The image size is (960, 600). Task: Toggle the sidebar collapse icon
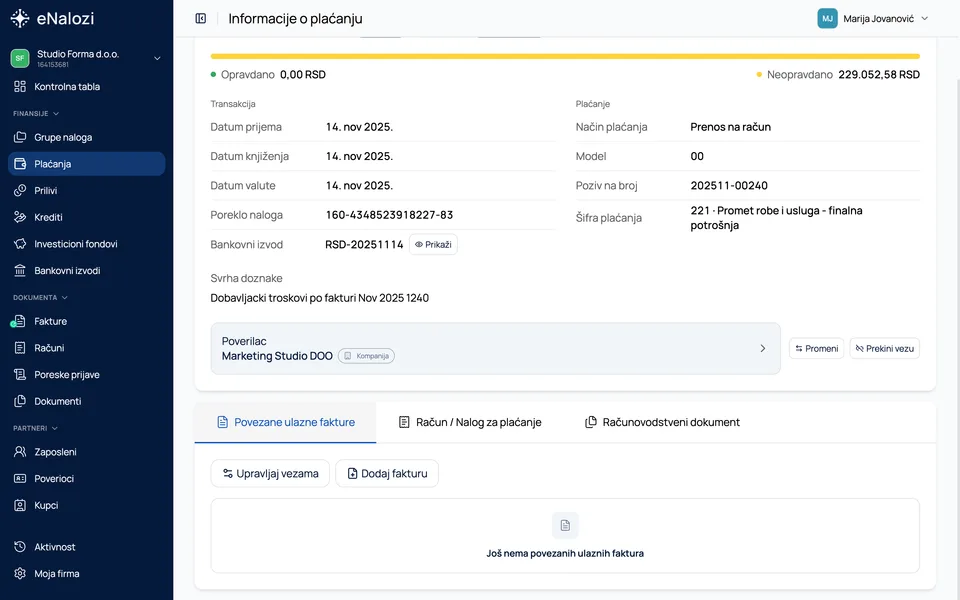(201, 18)
